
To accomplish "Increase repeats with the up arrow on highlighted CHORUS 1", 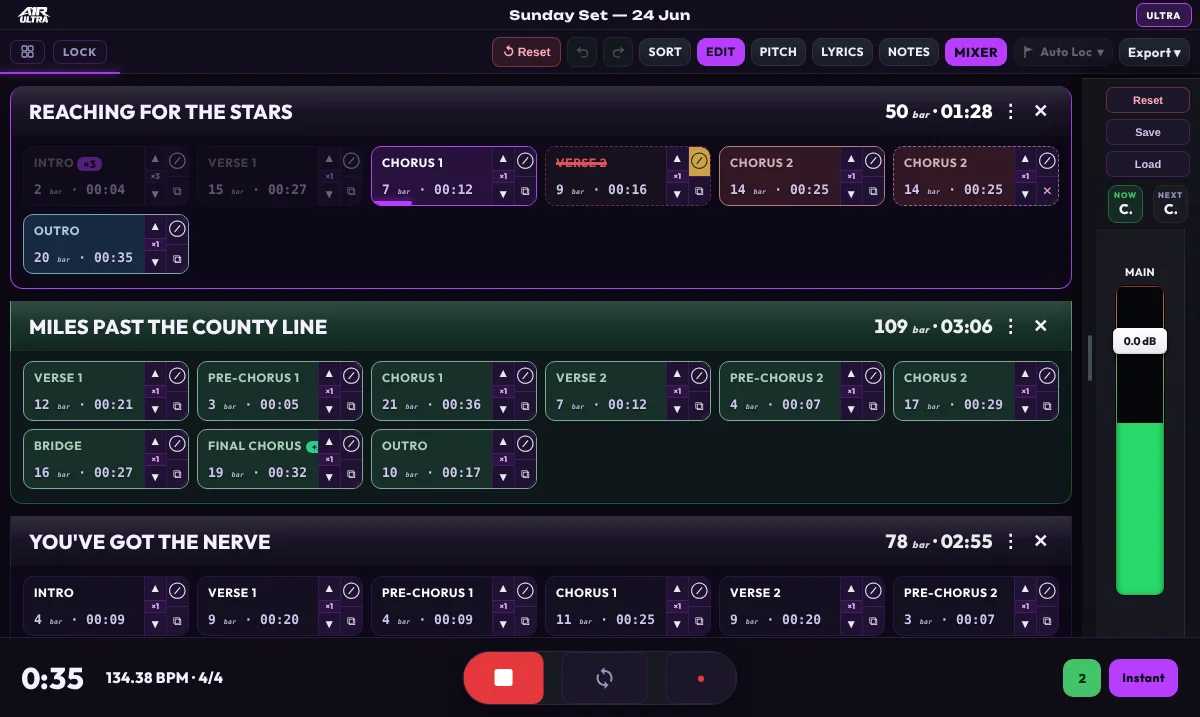I will pyautogui.click(x=503, y=160).
